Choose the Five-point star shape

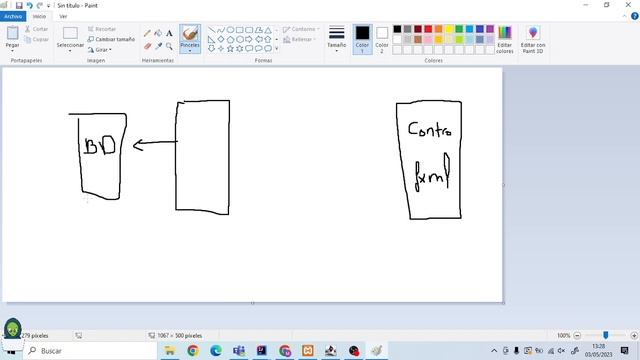coord(230,49)
